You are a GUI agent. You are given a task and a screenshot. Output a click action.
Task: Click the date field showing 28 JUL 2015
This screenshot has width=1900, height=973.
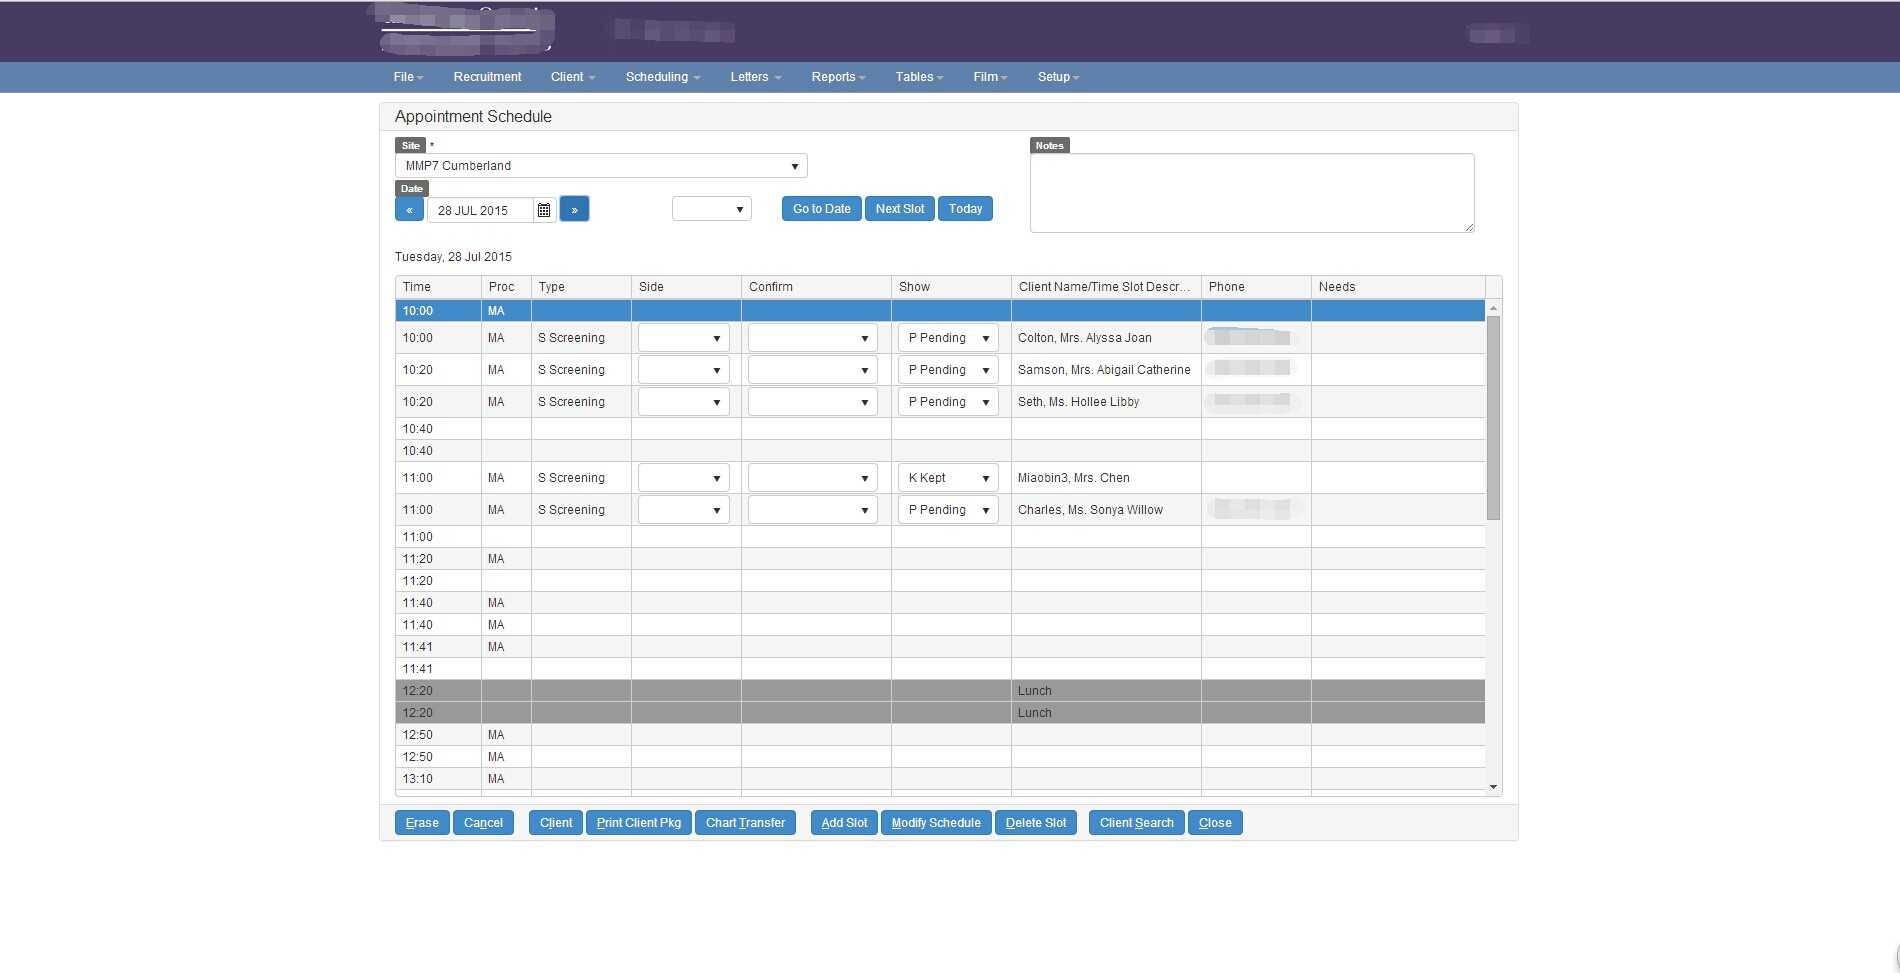[x=480, y=210]
